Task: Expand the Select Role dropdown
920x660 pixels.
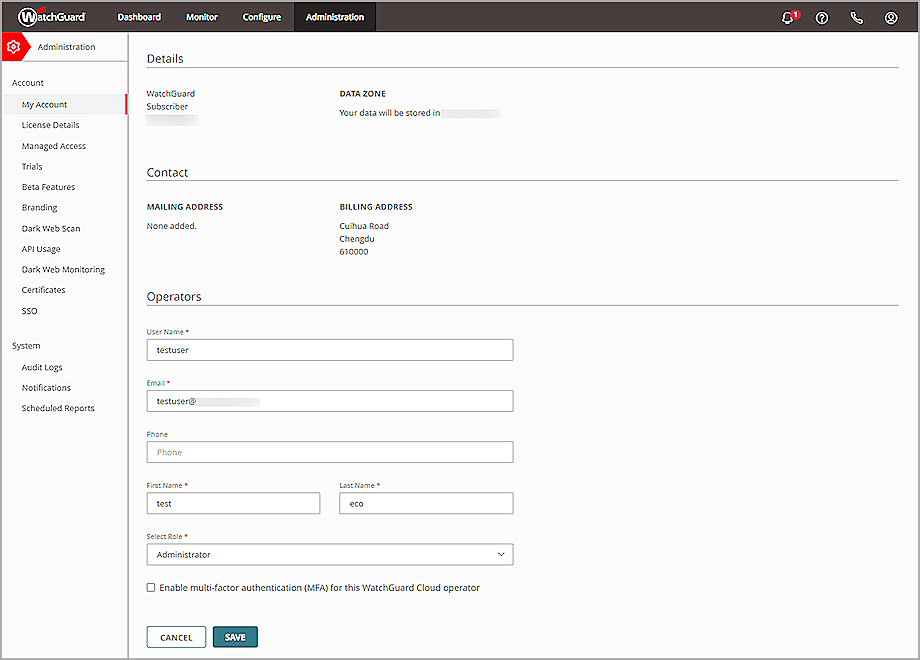Action: (329, 554)
